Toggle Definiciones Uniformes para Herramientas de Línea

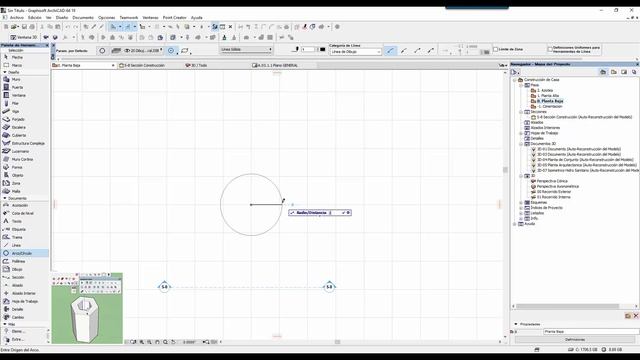click(x=550, y=49)
